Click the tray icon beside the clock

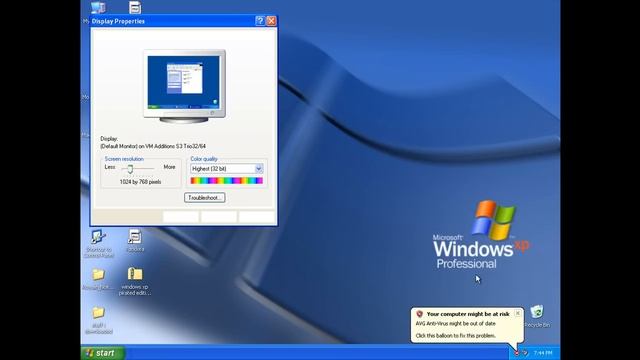click(x=525, y=353)
